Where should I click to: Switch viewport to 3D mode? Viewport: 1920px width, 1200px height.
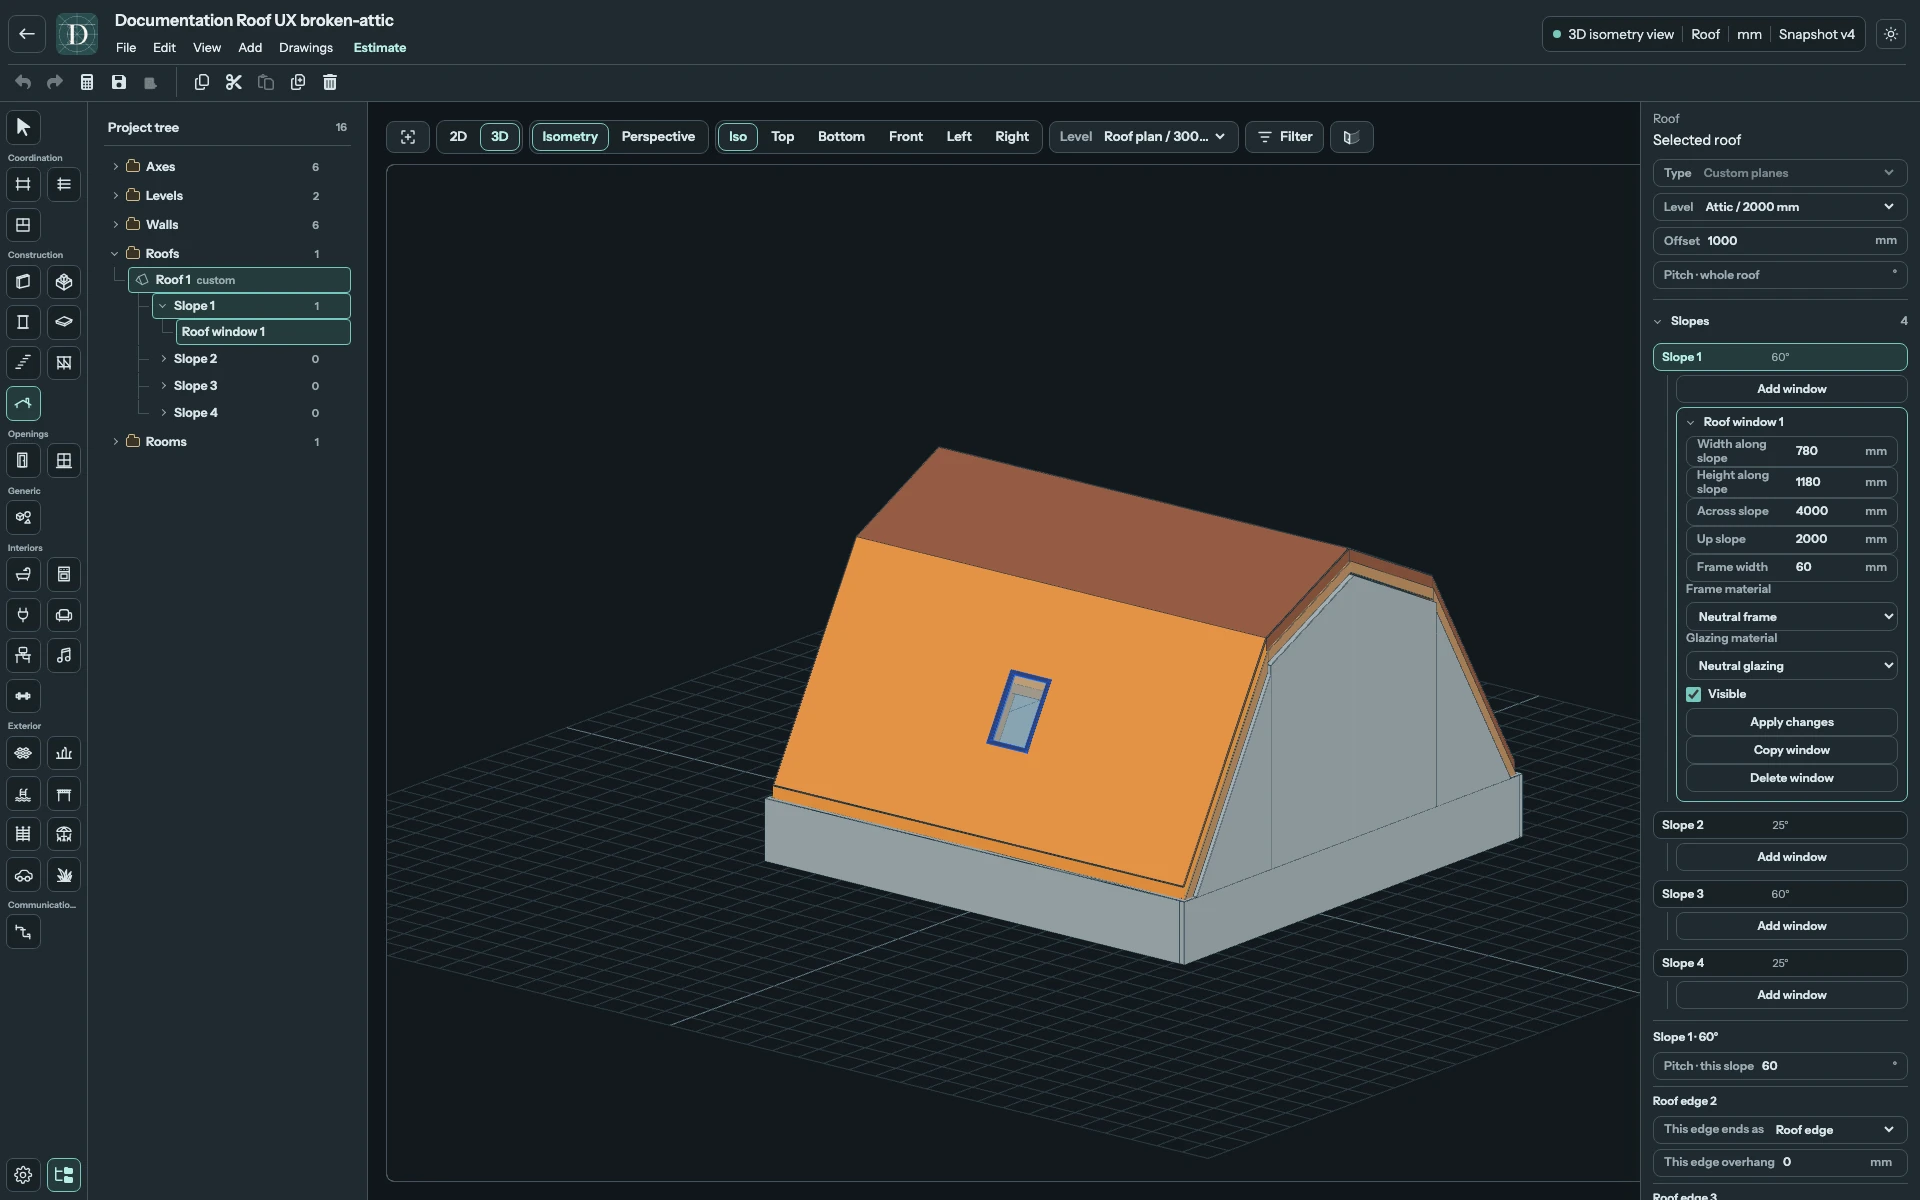click(x=500, y=137)
